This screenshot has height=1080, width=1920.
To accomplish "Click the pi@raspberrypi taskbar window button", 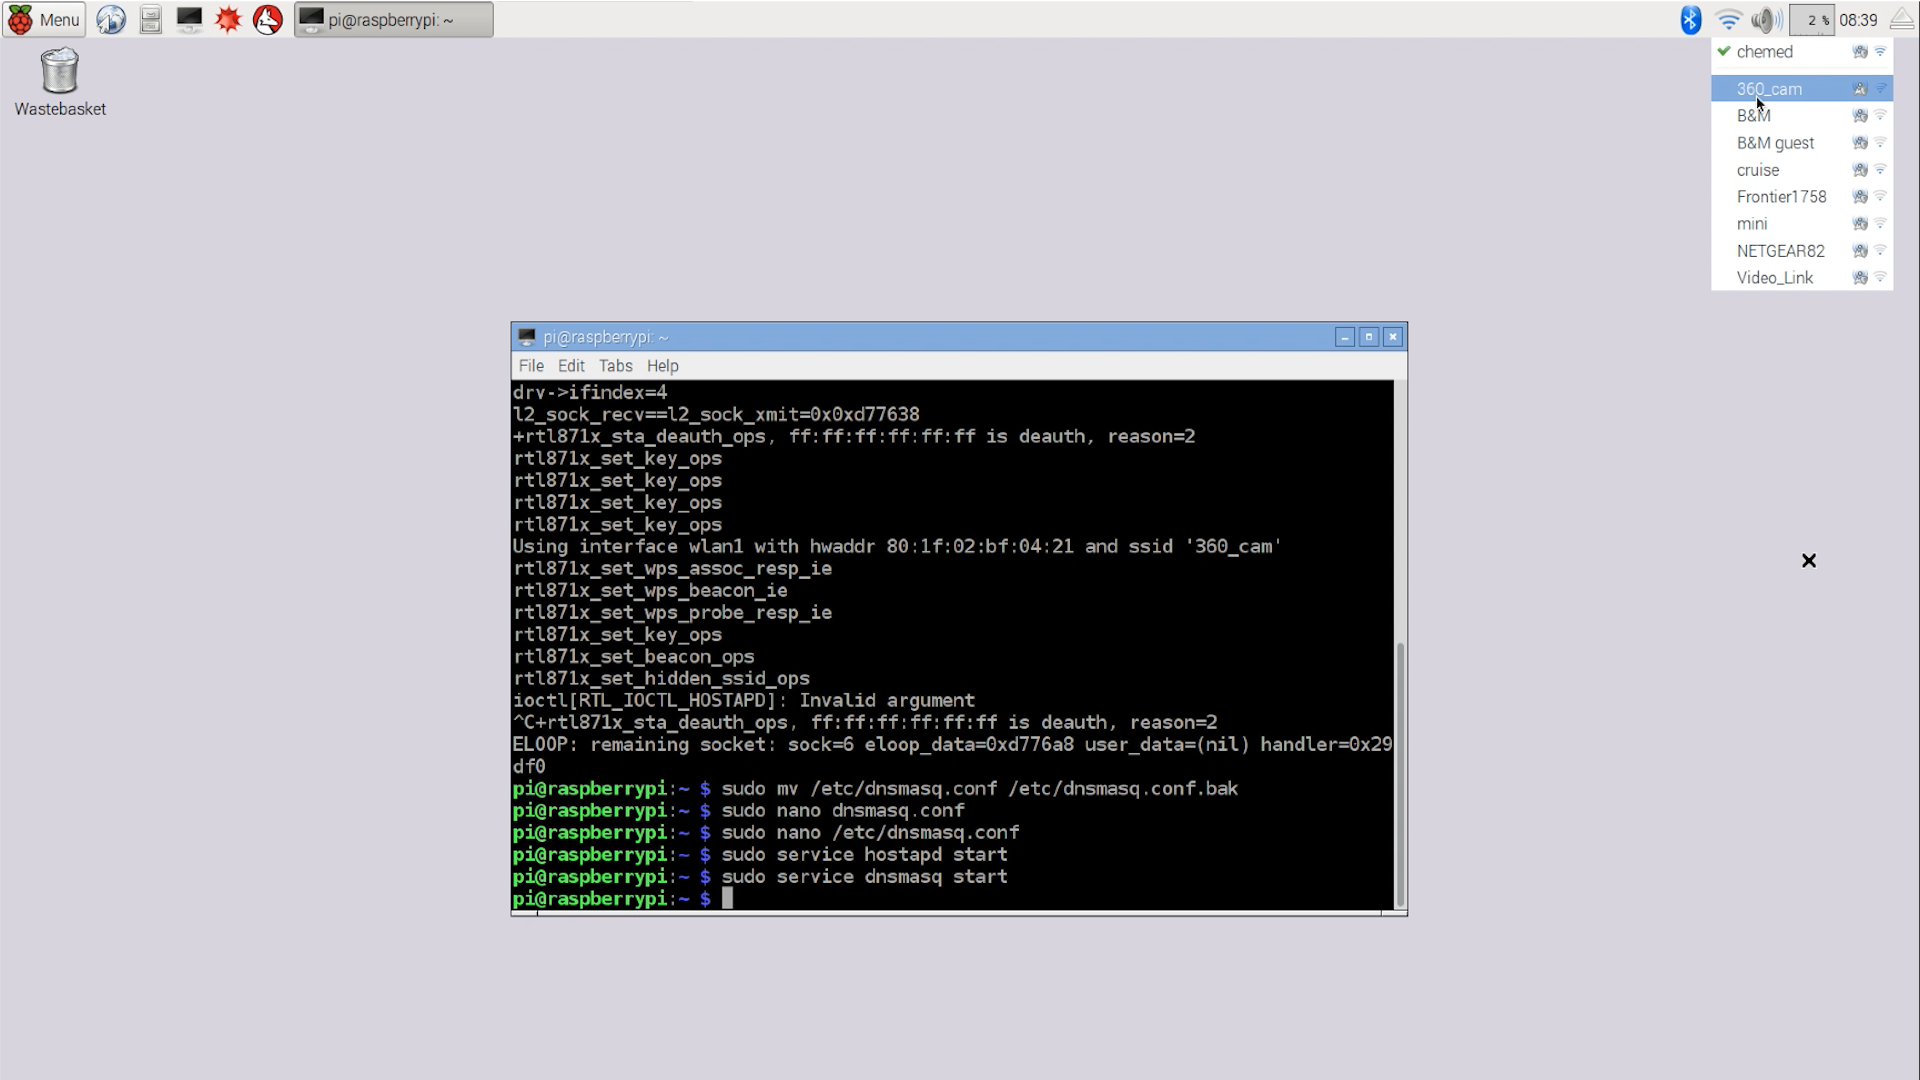I will pos(393,19).
